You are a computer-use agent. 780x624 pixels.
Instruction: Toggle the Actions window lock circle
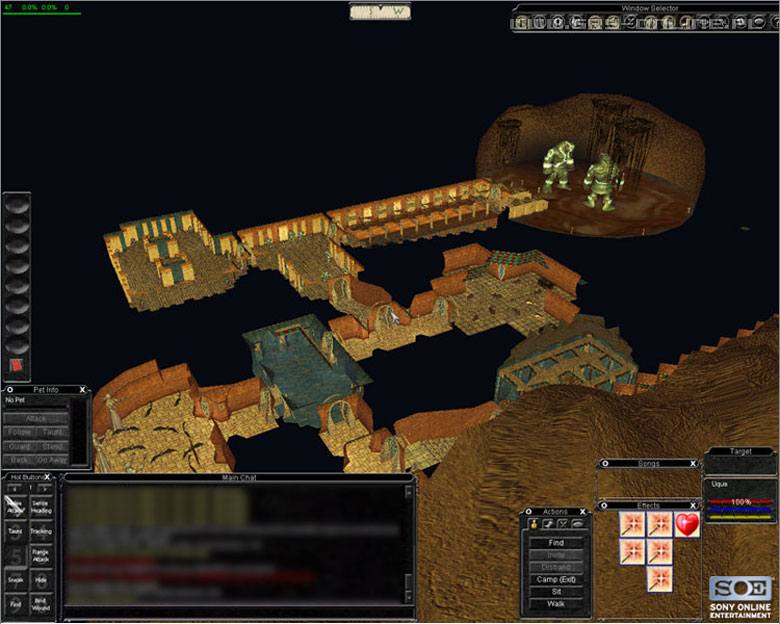pyautogui.click(x=528, y=512)
